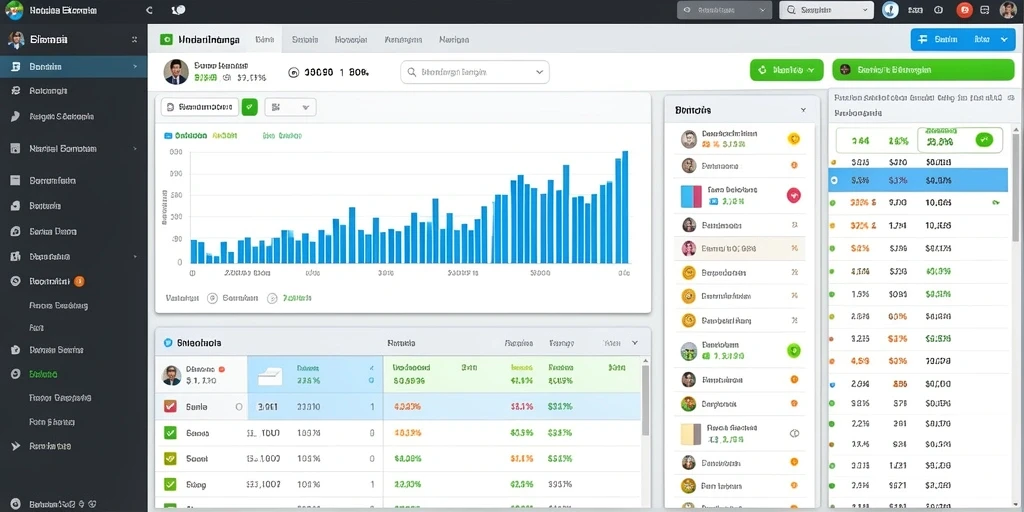
Task: Click the back arrow in the dark top bar
Action: (150, 10)
